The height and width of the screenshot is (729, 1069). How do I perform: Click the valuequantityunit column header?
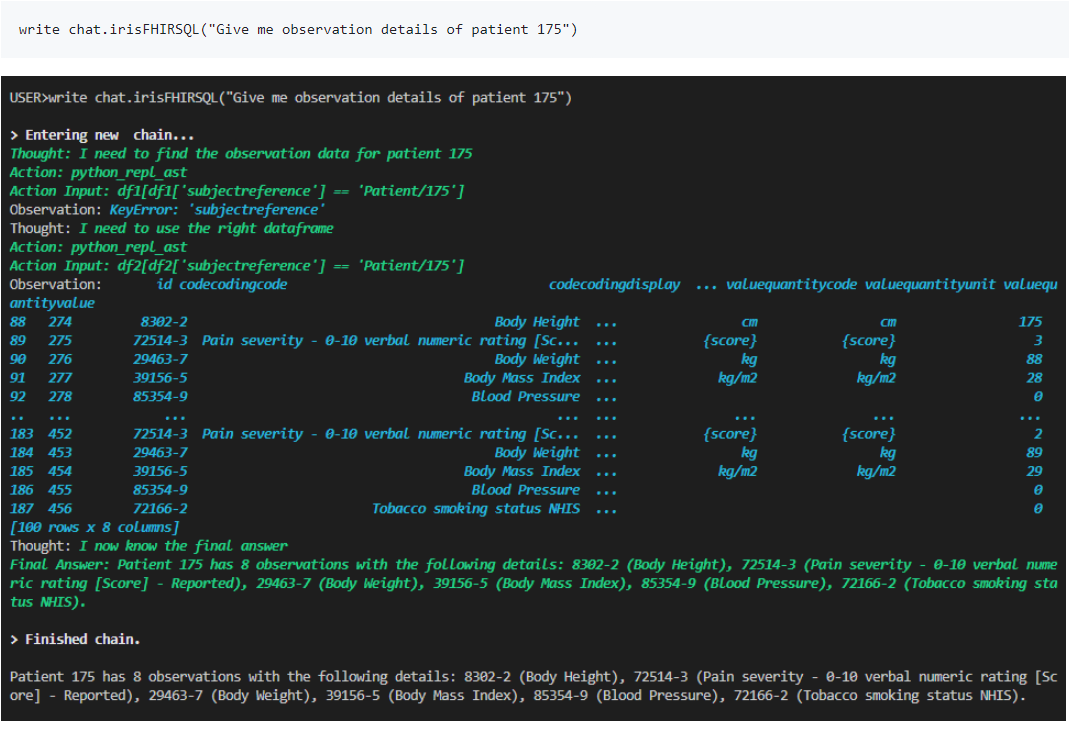tap(930, 285)
